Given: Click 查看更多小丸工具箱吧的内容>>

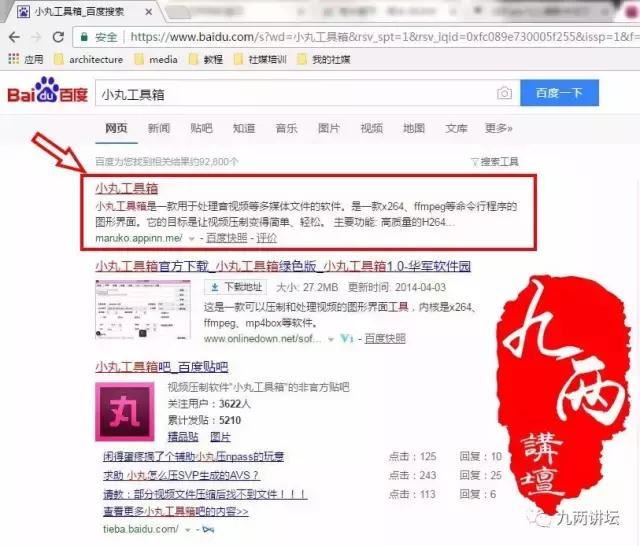Looking at the screenshot, I should [x=176, y=511].
